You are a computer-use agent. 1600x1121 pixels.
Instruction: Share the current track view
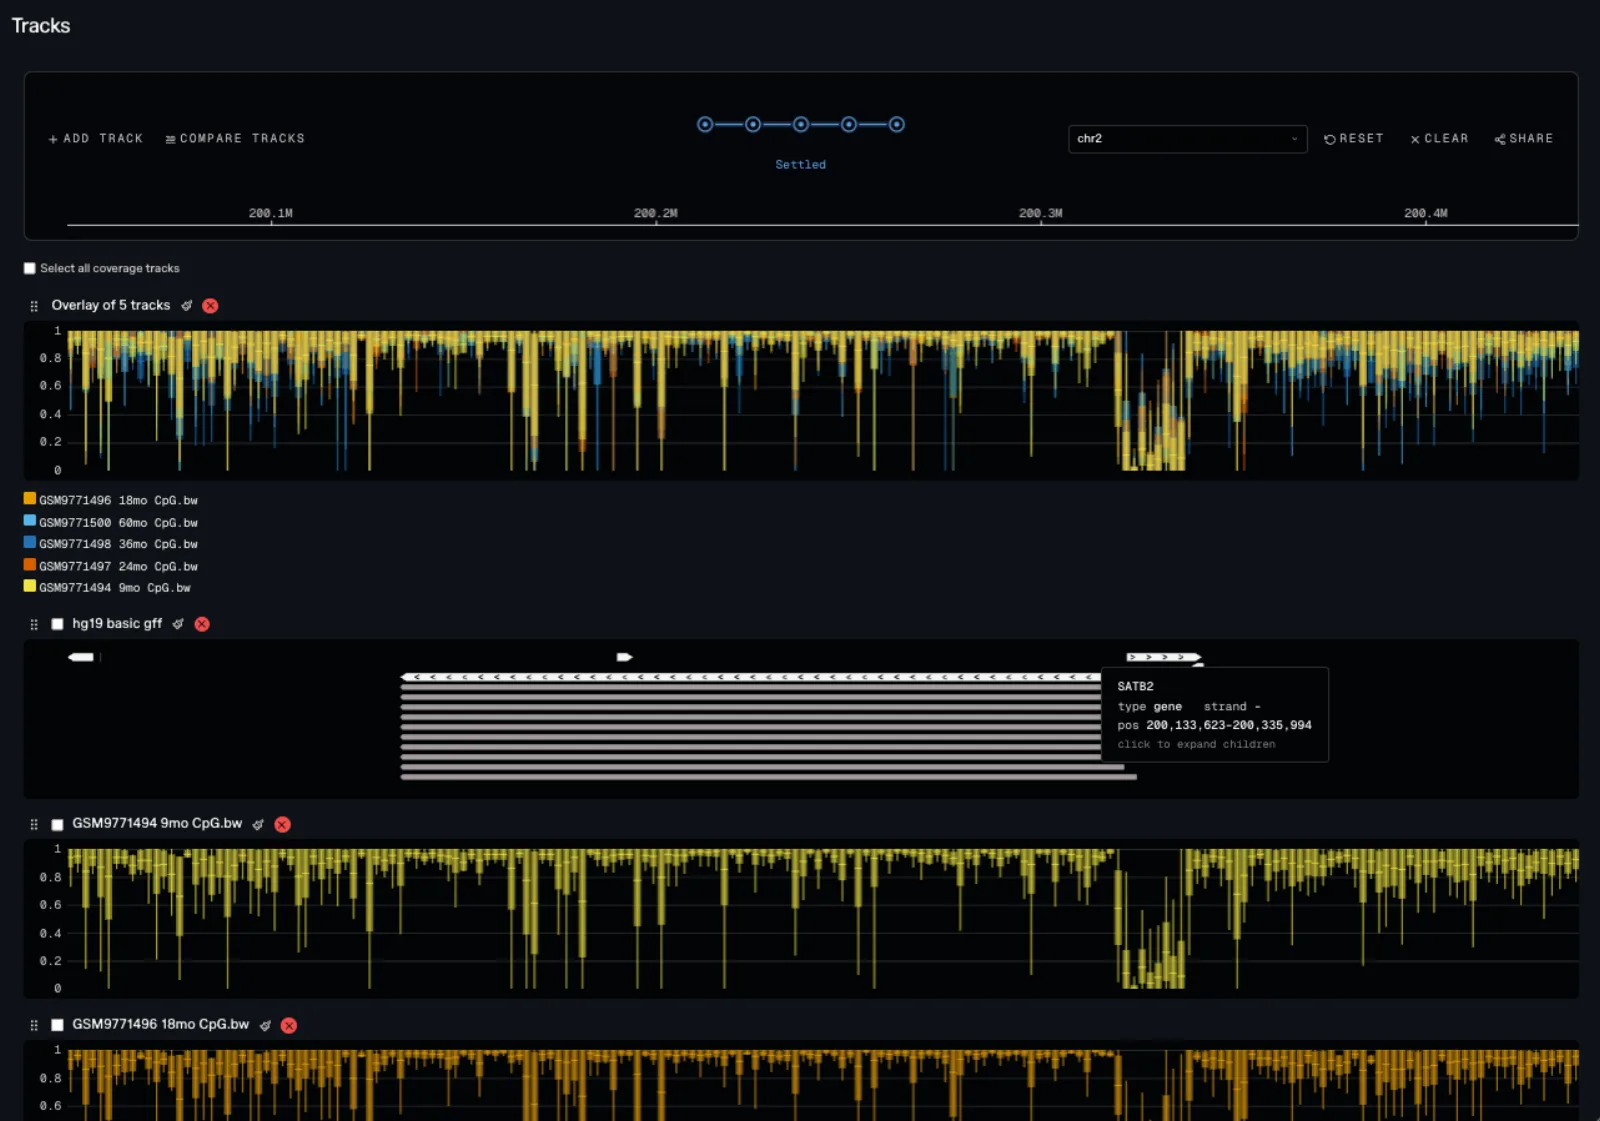(1524, 139)
